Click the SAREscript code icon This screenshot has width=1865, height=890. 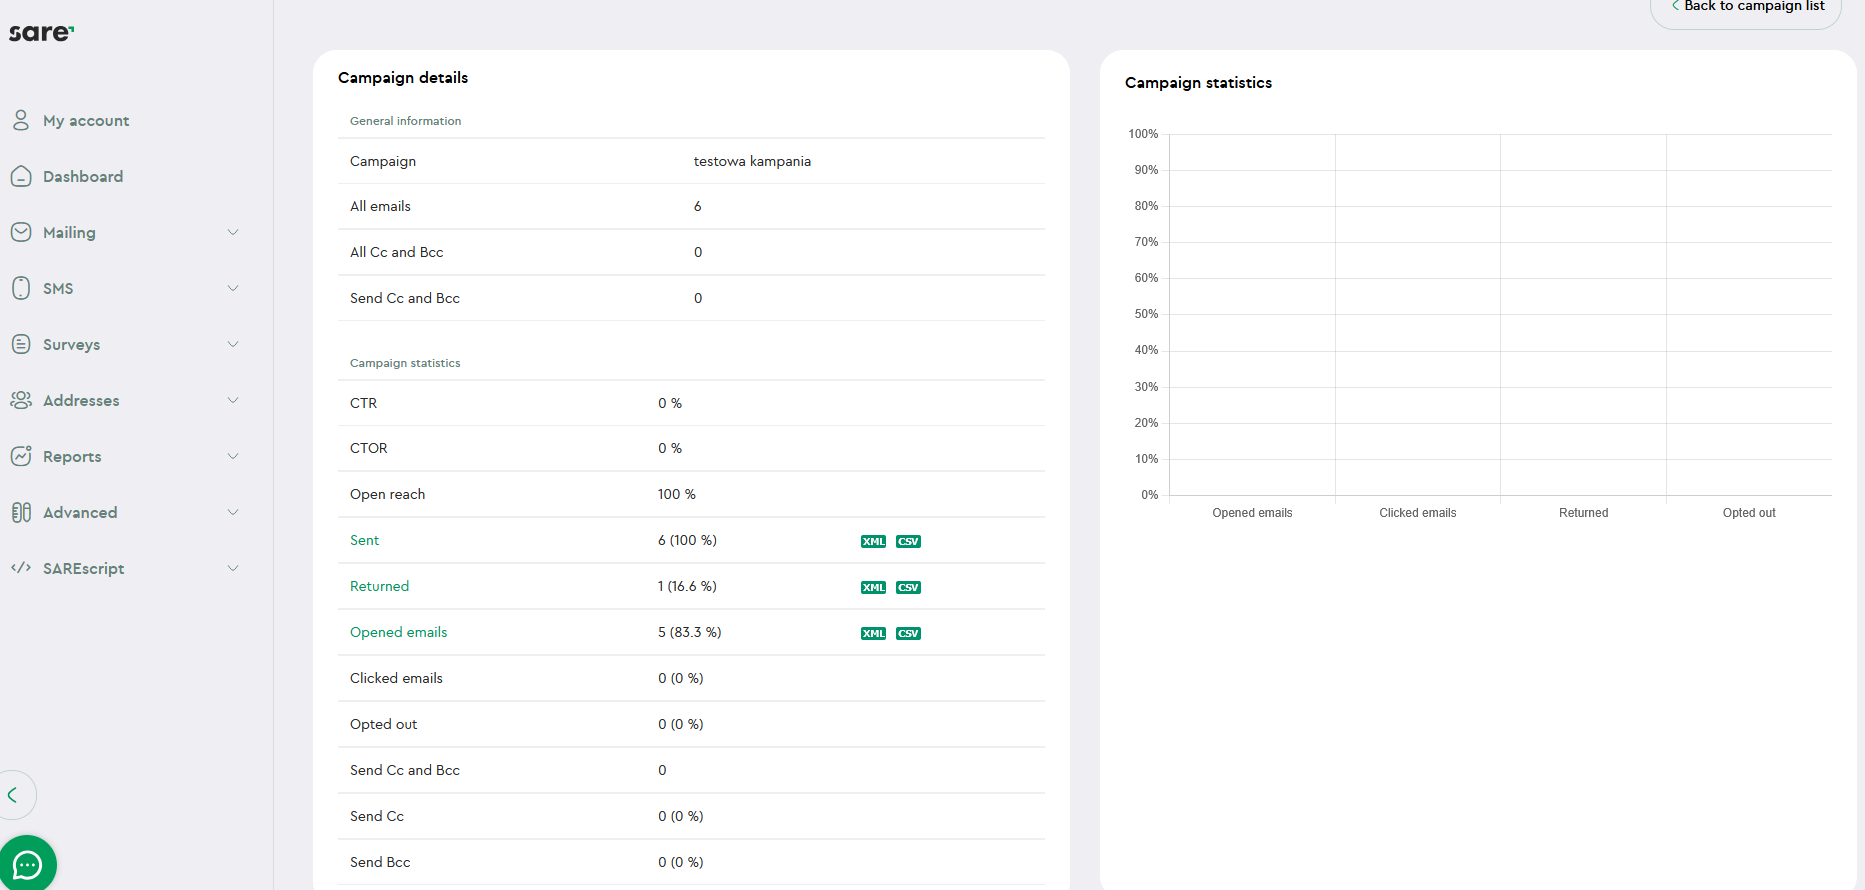point(21,568)
